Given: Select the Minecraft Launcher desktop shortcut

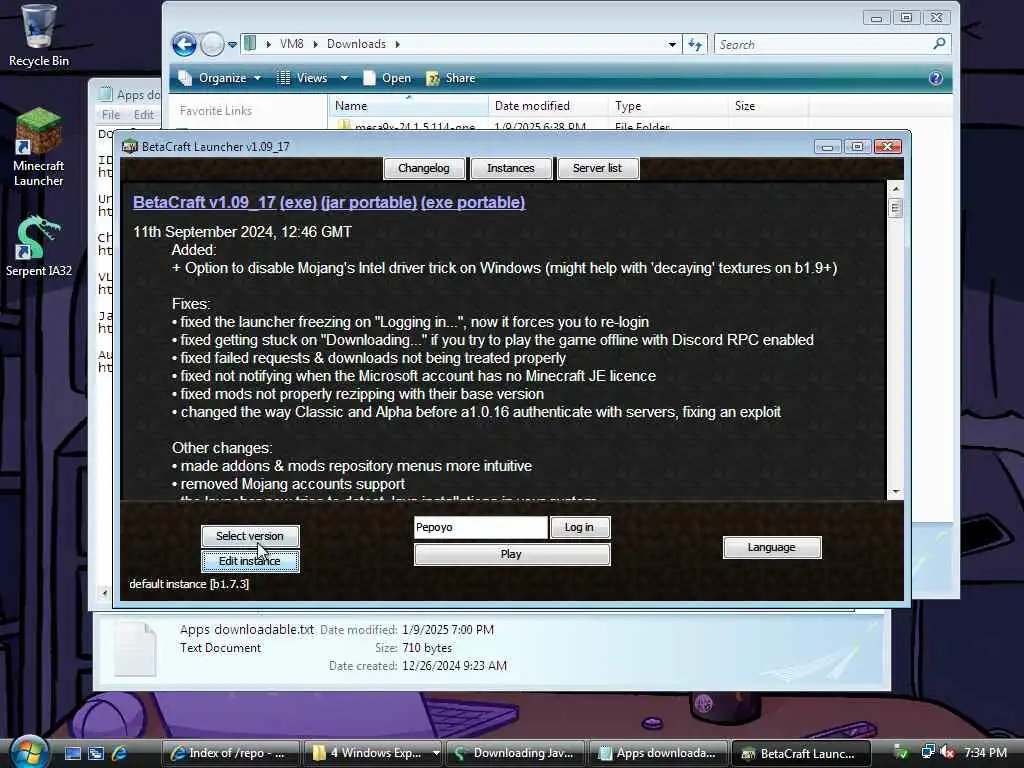Looking at the screenshot, I should pos(39,148).
